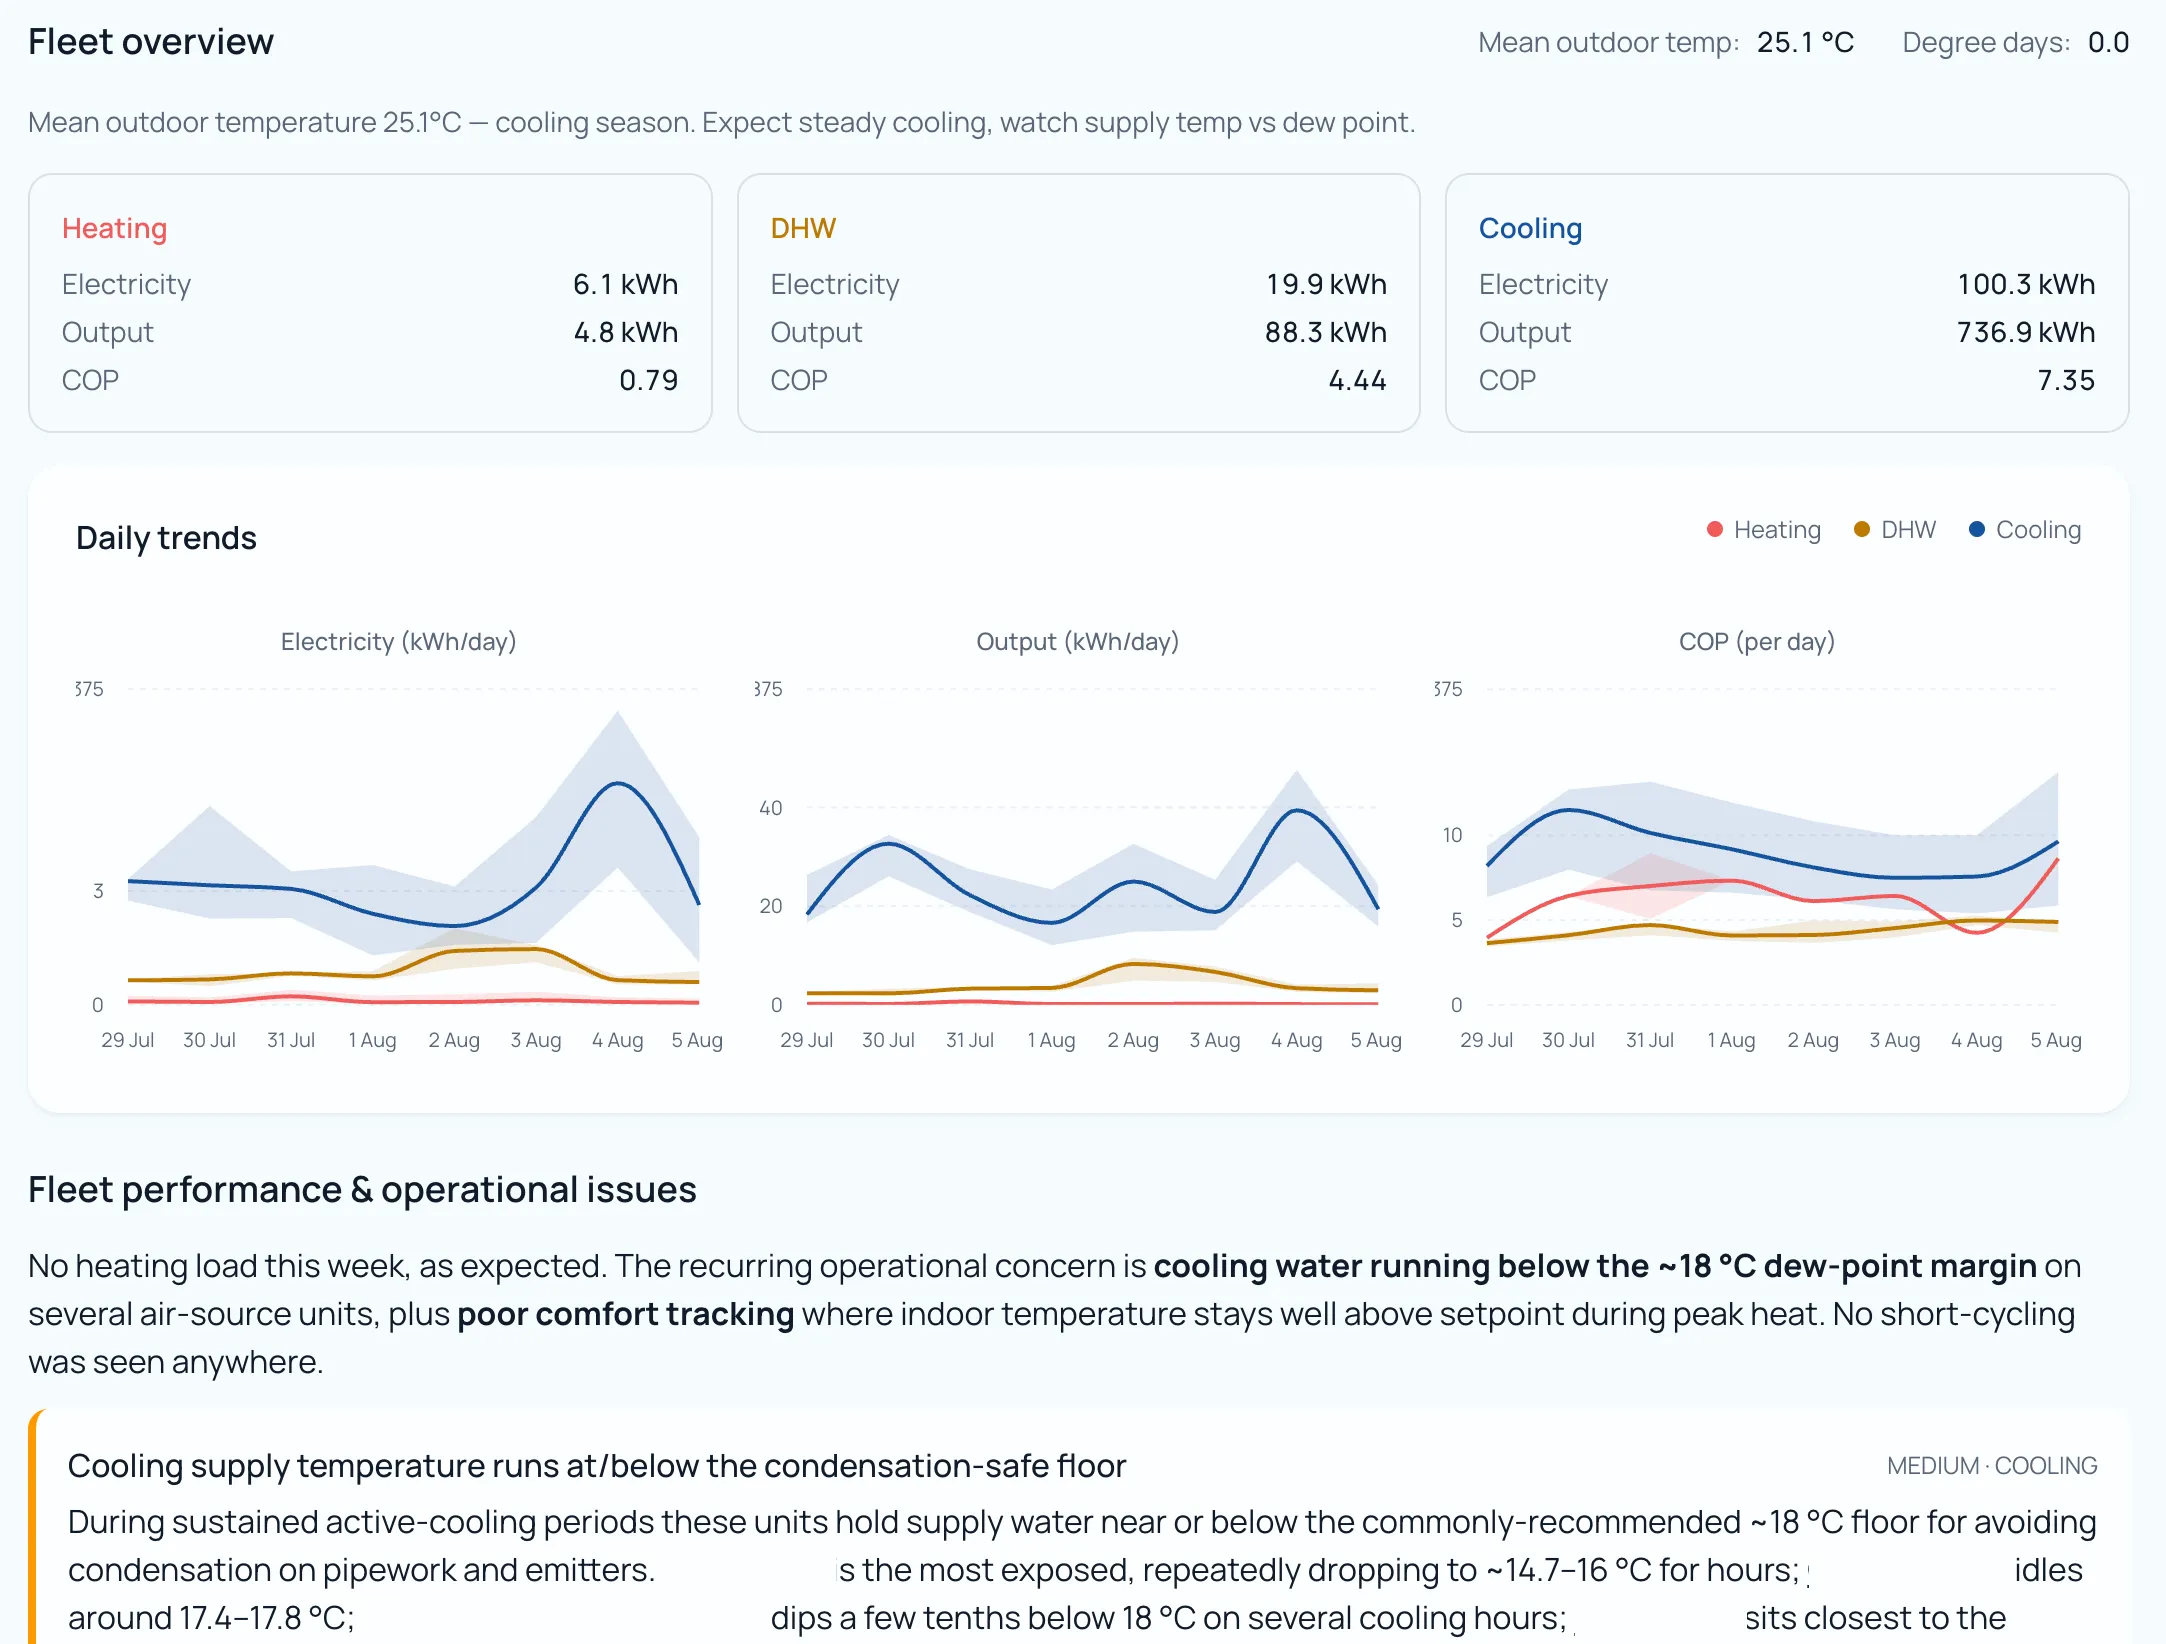Select DHW output value '88.3 kWh'
The height and width of the screenshot is (1644, 2166).
coord(1325,332)
